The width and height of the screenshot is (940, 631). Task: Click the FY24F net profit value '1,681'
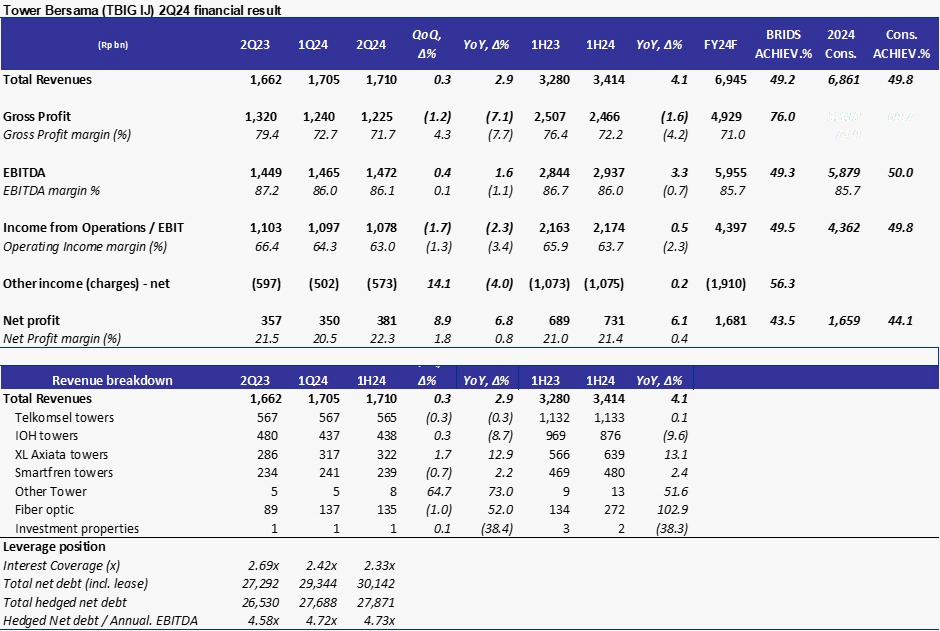(x=731, y=321)
